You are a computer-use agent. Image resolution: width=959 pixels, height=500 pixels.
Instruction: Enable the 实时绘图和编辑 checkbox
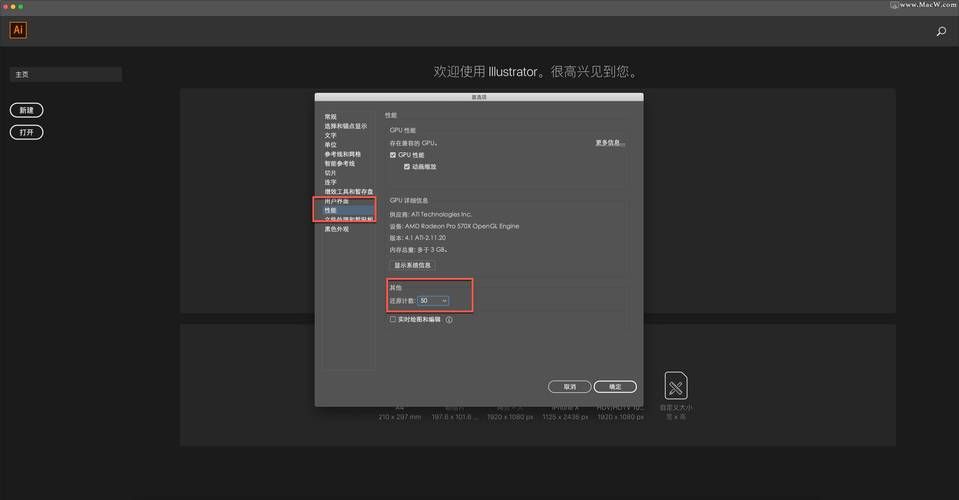tap(393, 320)
